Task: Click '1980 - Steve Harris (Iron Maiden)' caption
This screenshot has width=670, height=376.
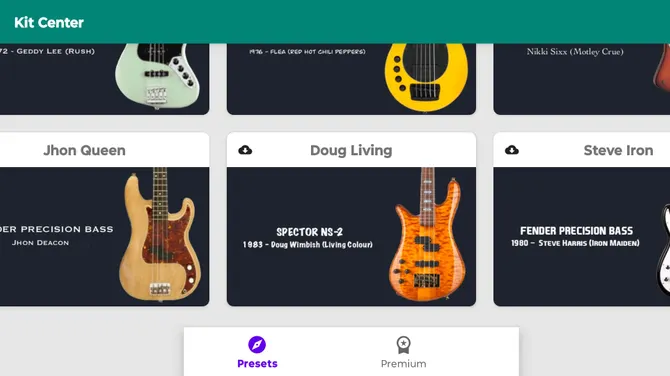Action: pyautogui.click(x=576, y=243)
